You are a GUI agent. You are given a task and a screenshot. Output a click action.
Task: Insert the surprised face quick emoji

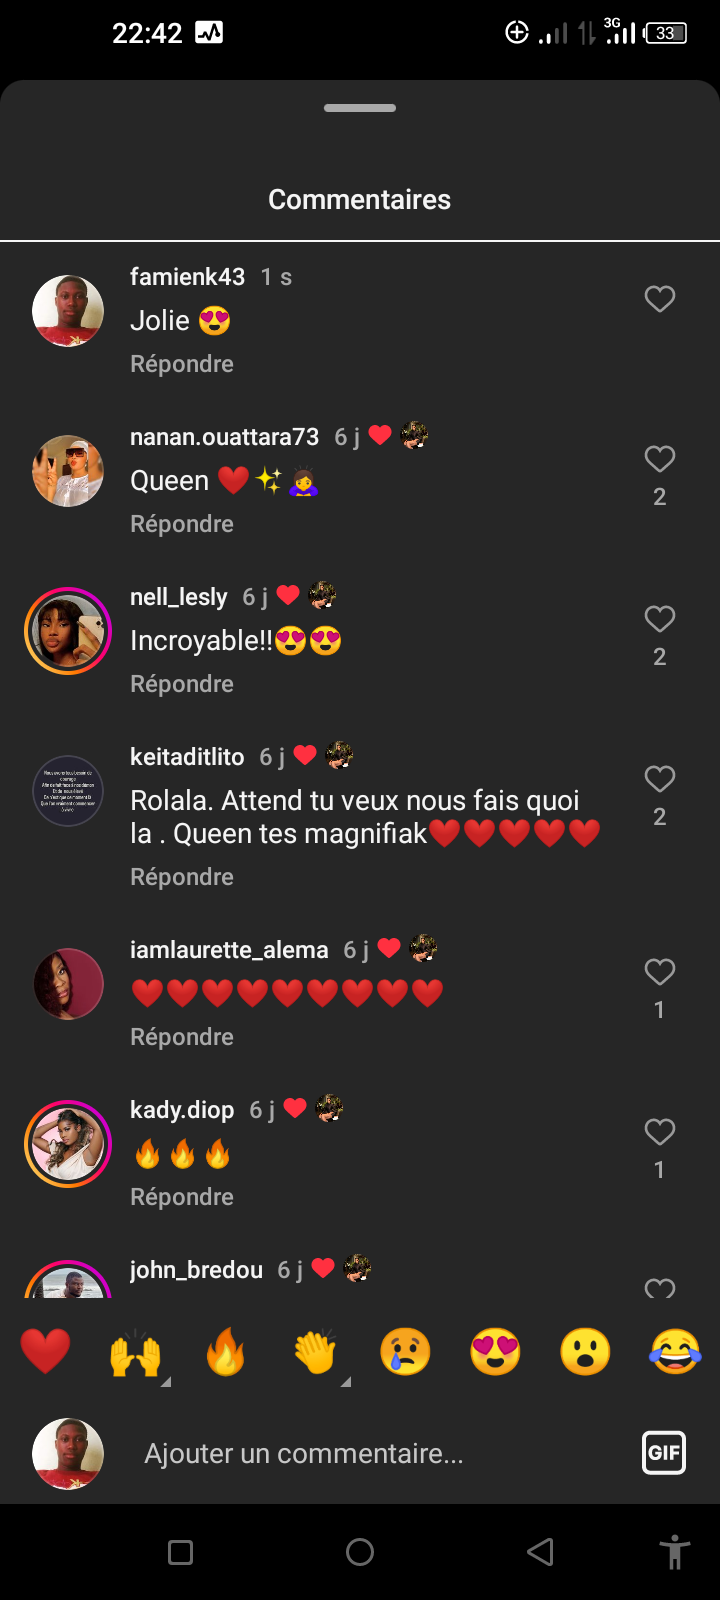coord(585,1352)
